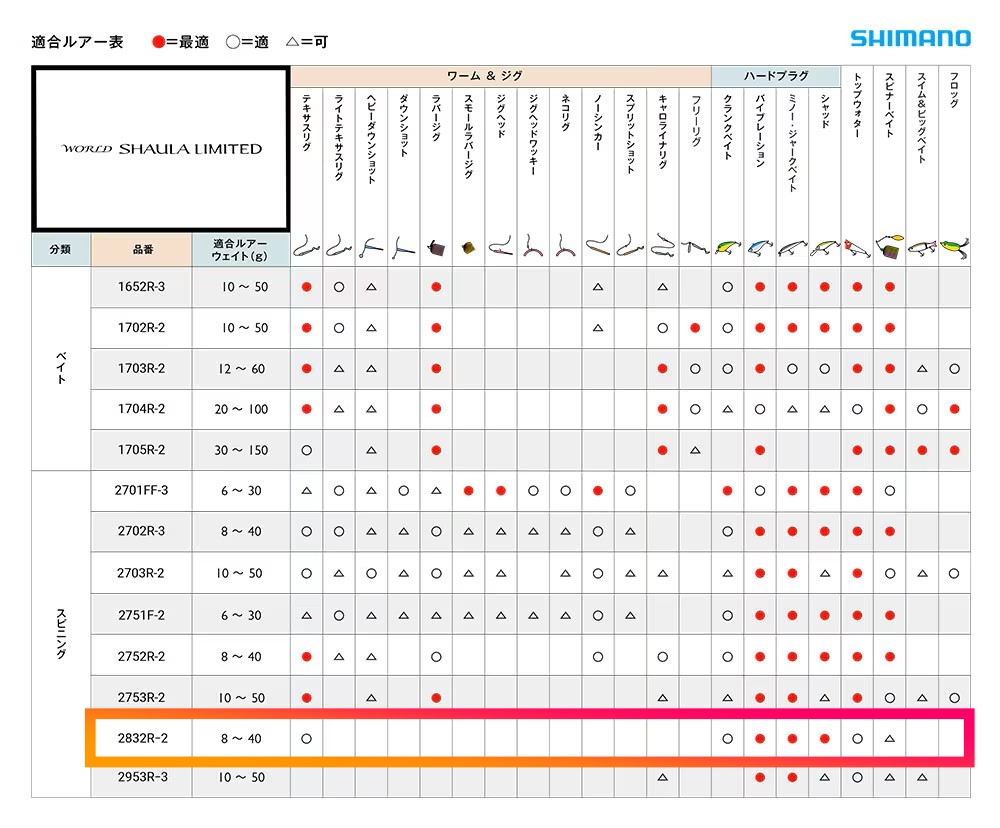Select the スプリットショット rig illustration

pos(630,246)
